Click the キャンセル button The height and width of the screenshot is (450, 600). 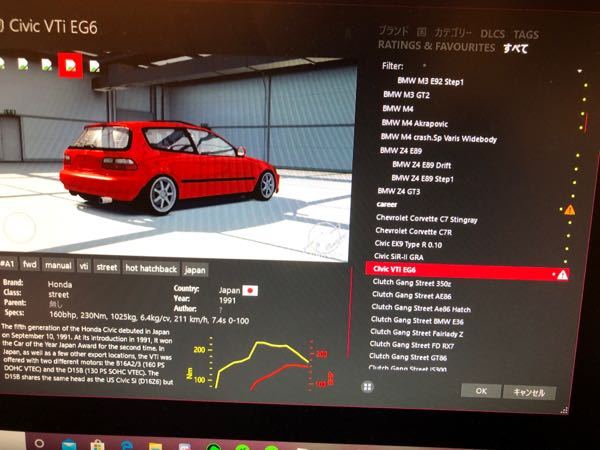click(x=529, y=392)
